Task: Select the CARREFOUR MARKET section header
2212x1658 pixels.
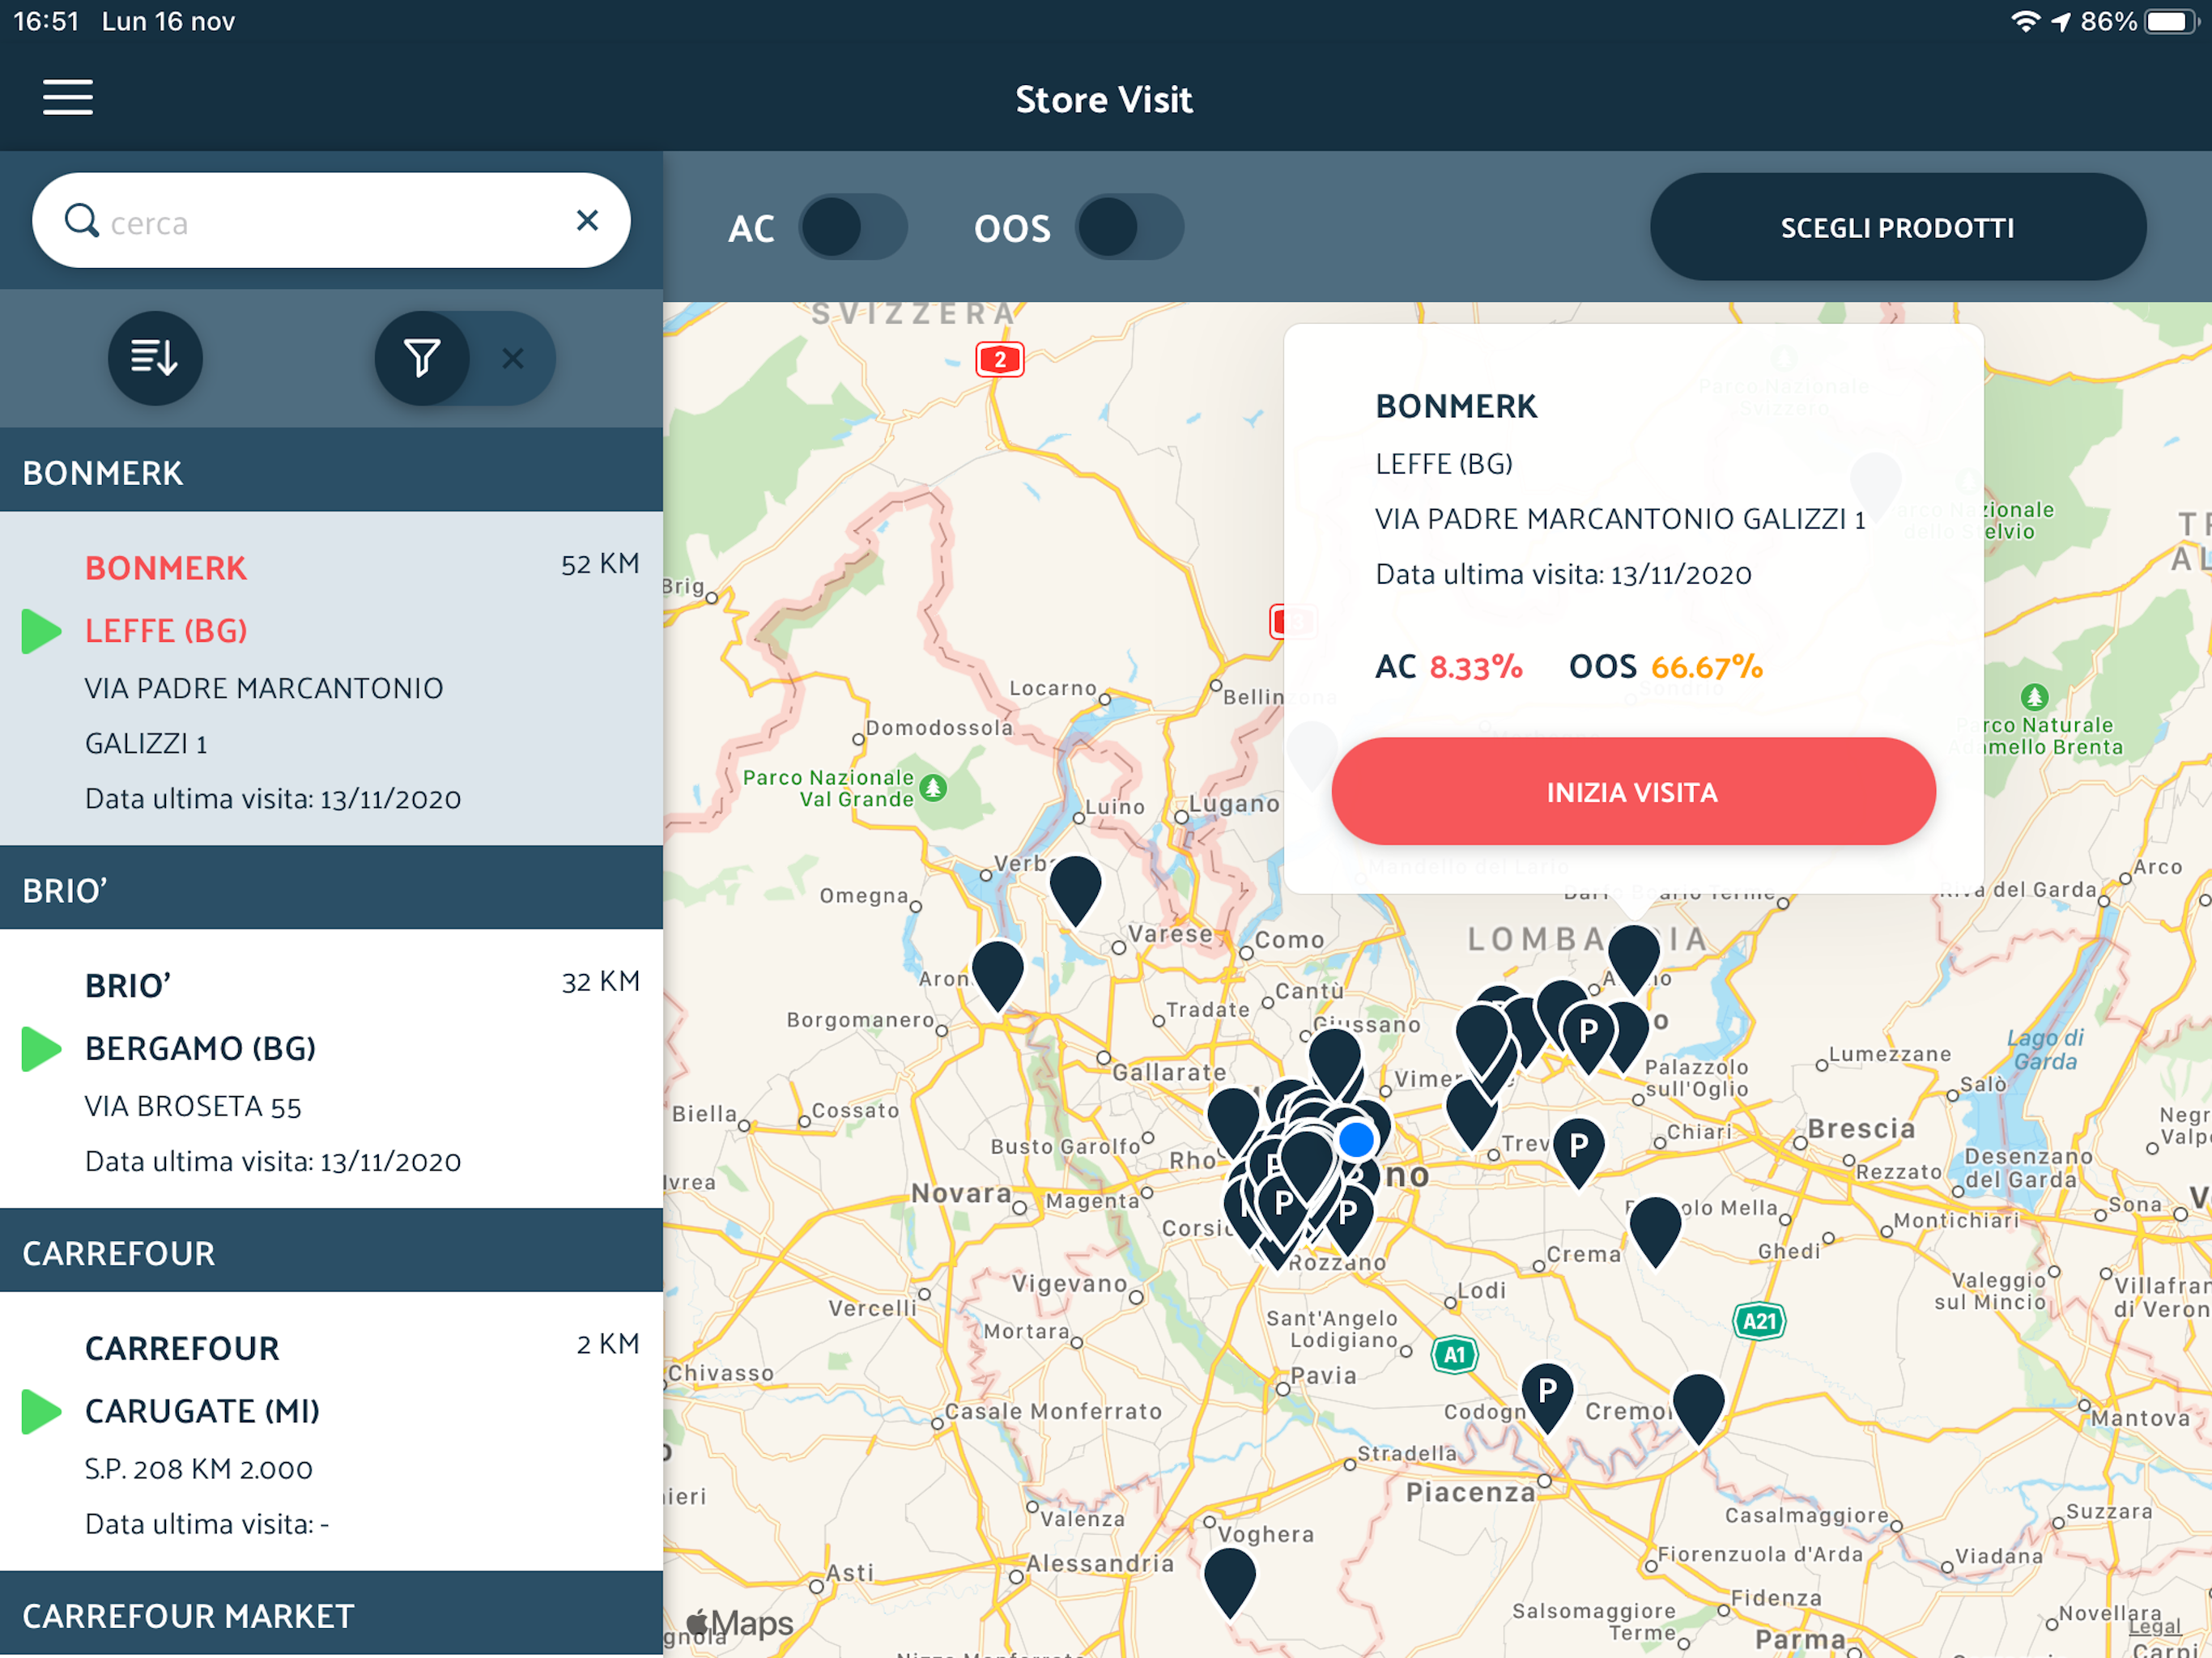Action: pos(331,1614)
